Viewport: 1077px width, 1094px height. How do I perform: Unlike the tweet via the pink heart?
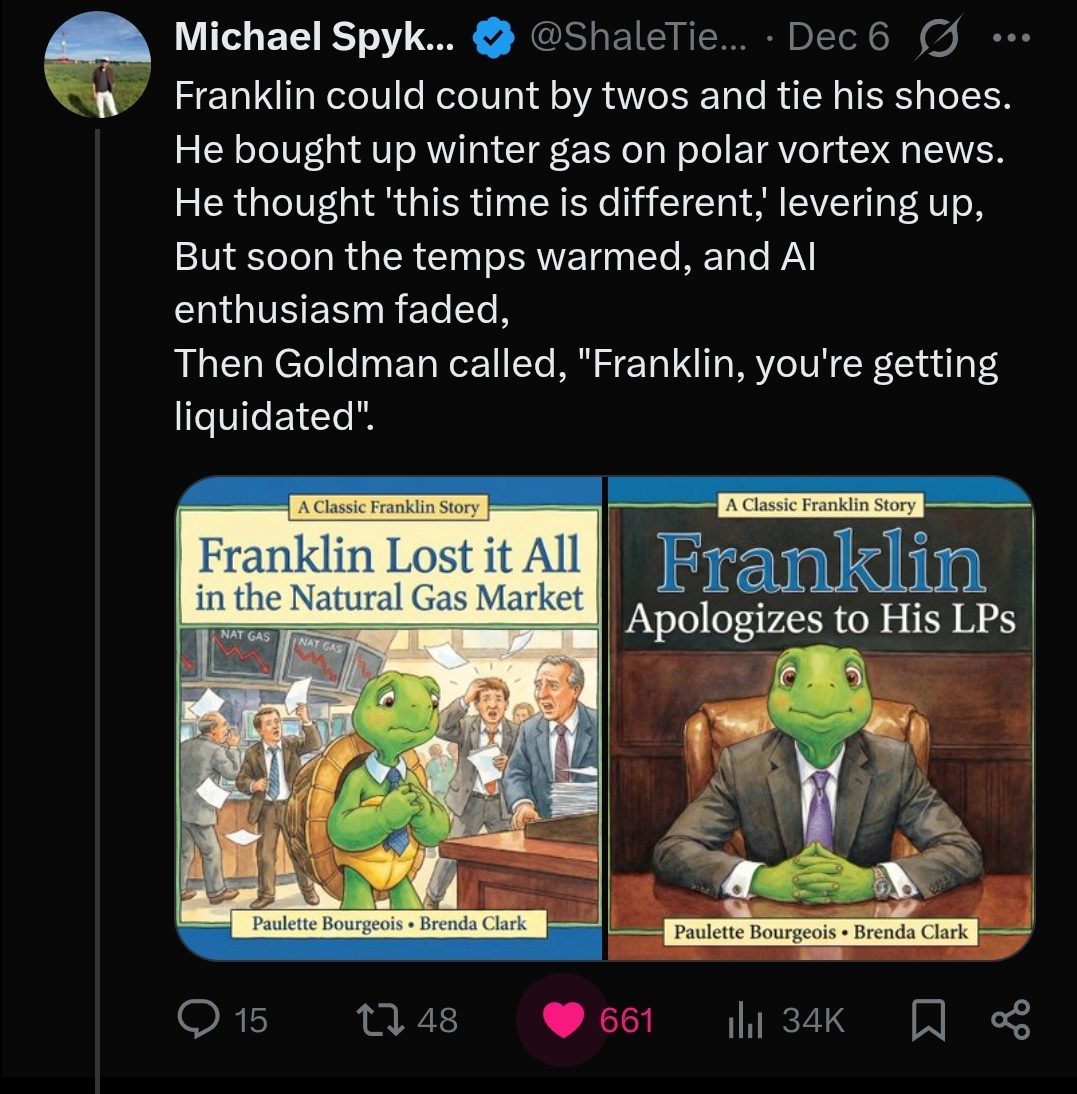tap(563, 1019)
